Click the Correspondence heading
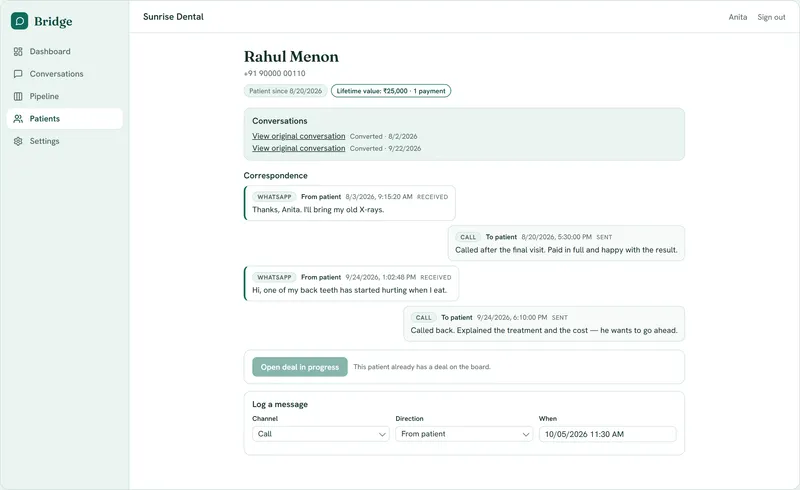 [x=276, y=176]
